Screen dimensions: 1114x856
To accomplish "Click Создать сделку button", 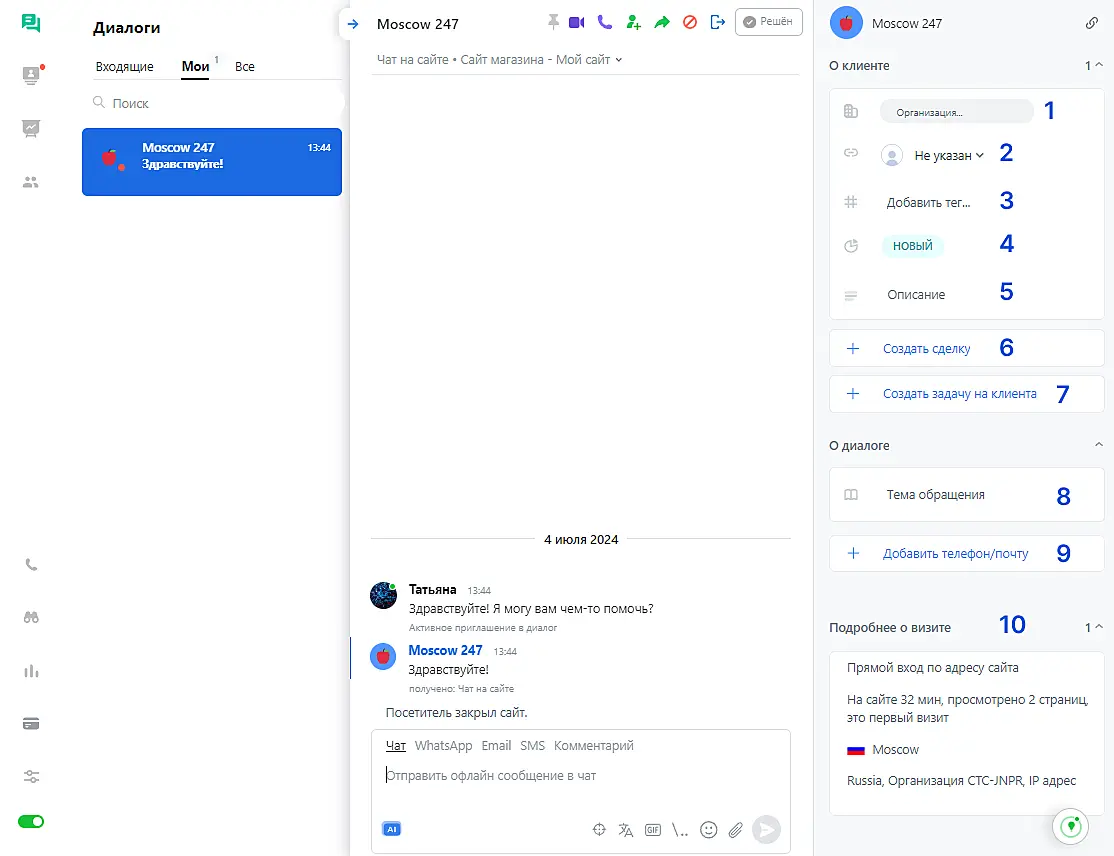I will 926,349.
